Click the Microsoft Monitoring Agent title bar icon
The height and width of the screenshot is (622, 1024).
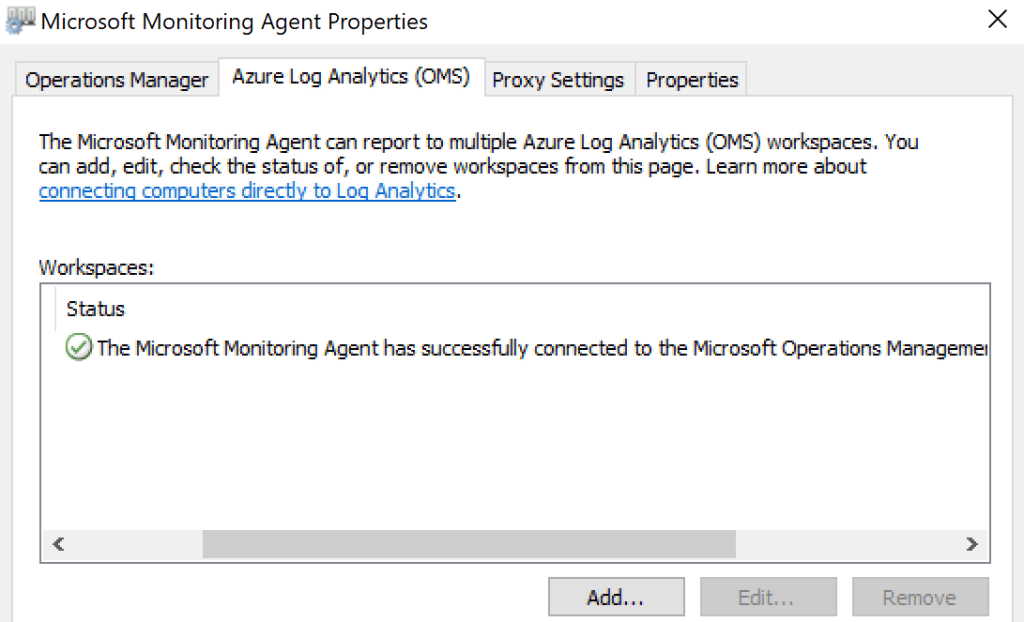point(21,19)
